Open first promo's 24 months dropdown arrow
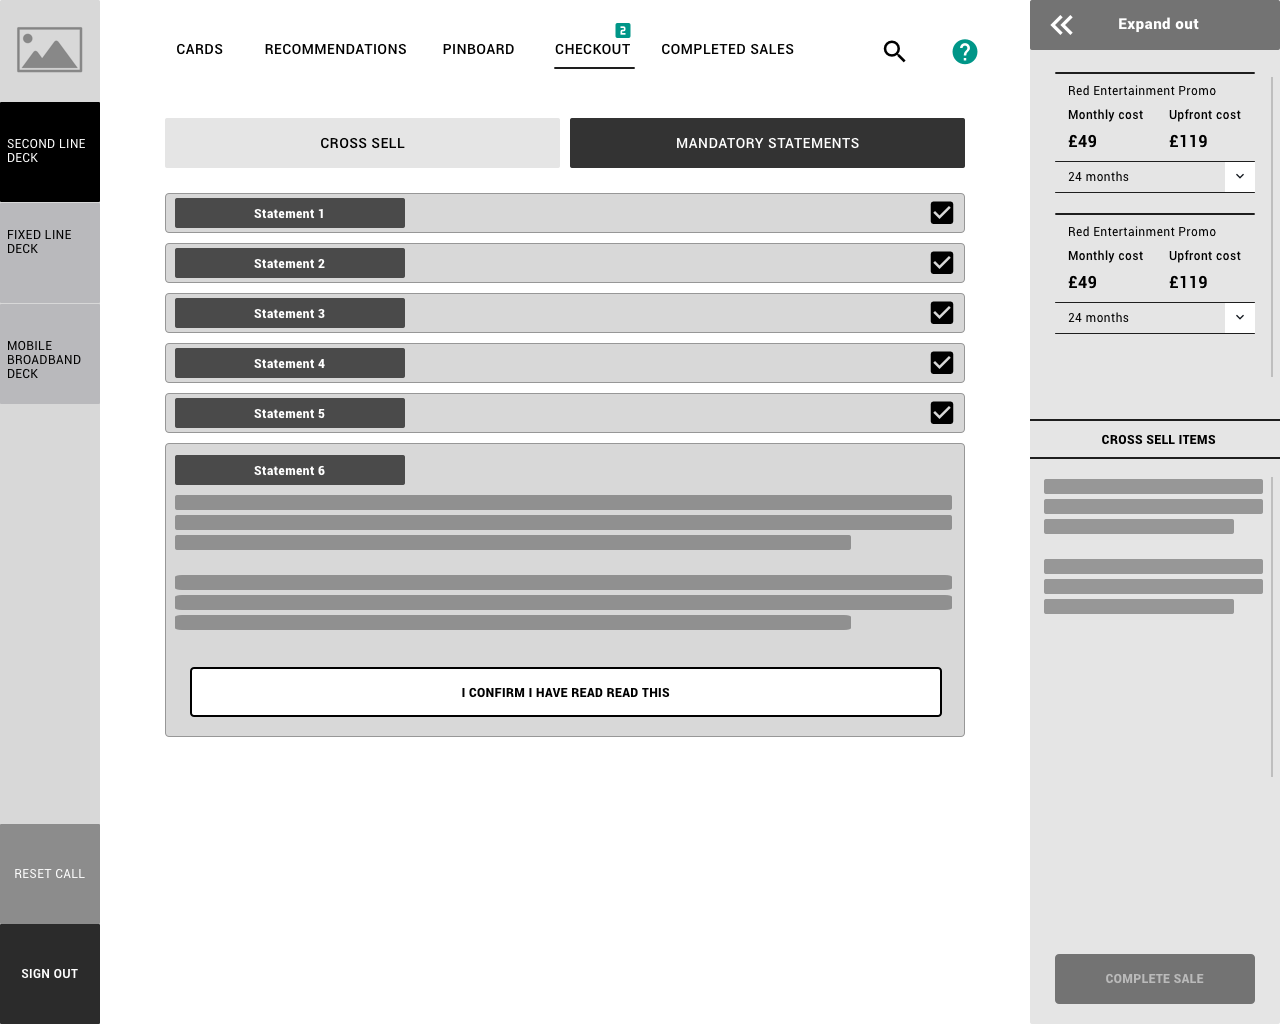The width and height of the screenshot is (1280, 1024). coord(1240,177)
